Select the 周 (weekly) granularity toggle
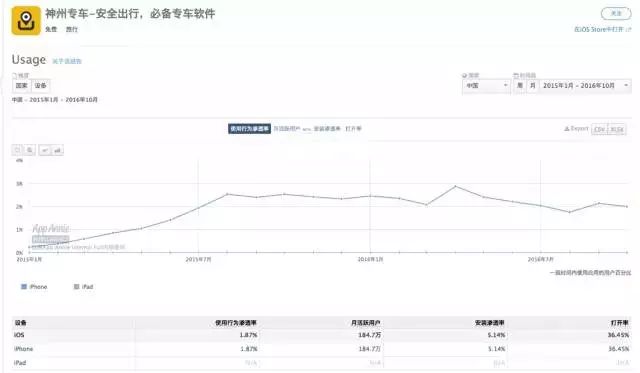This screenshot has height=373, width=640. coord(520,86)
